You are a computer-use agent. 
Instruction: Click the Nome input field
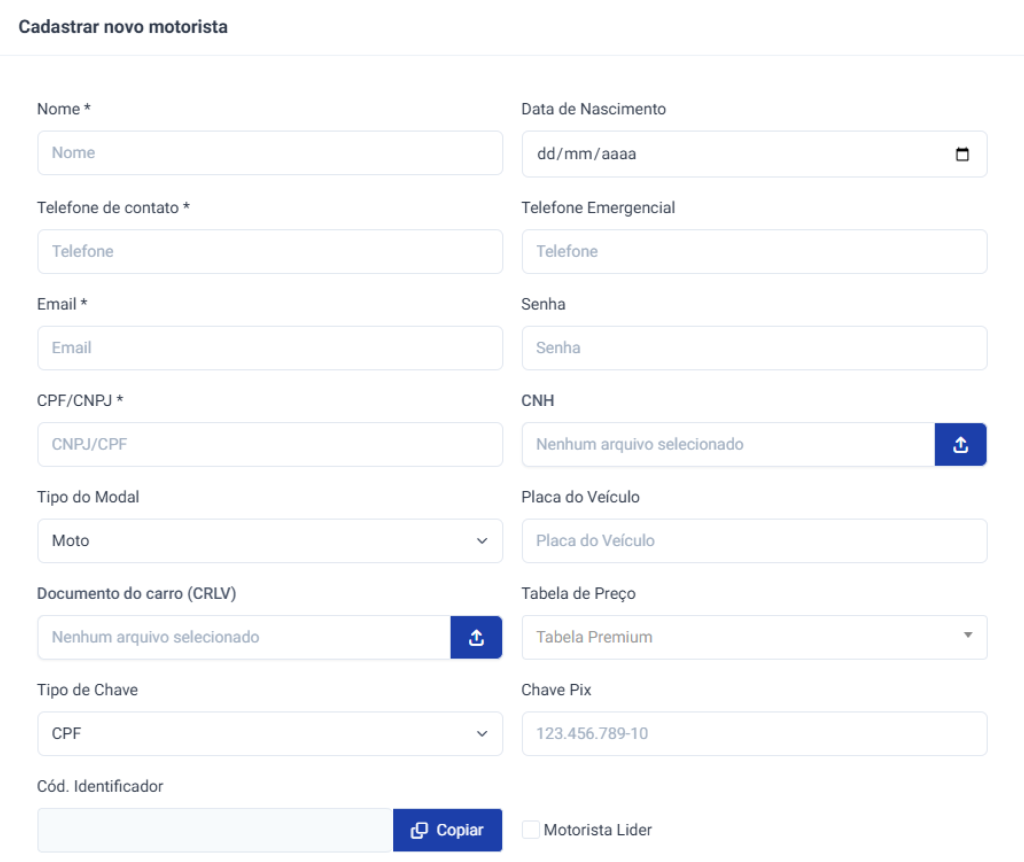click(x=270, y=153)
